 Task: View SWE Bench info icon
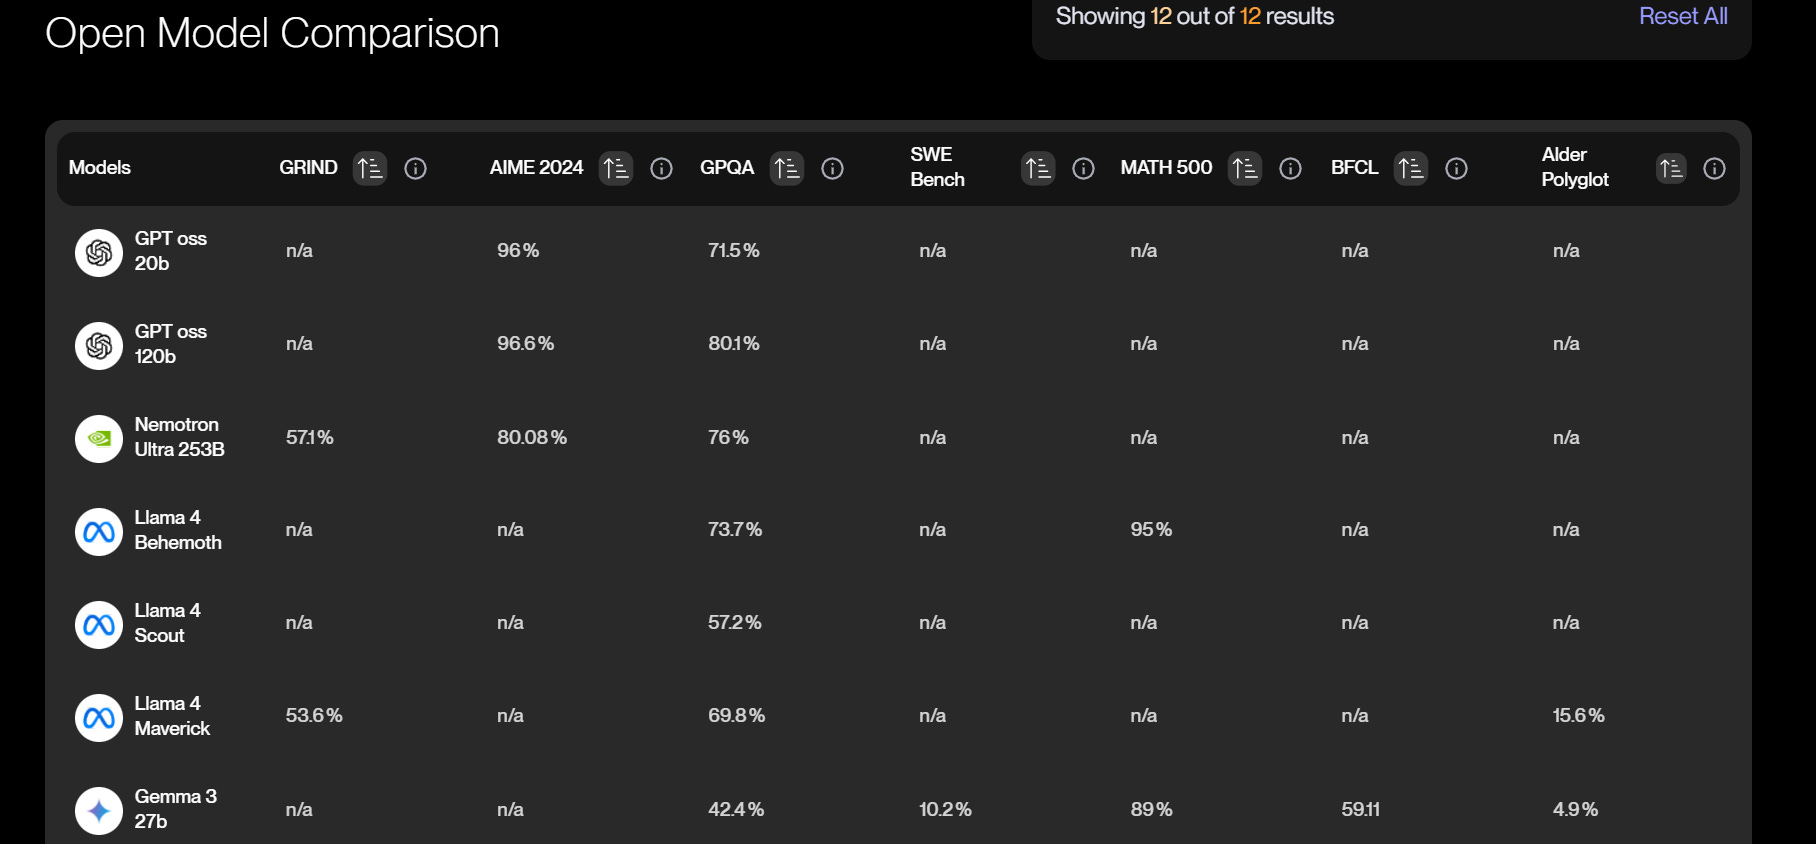(1084, 168)
